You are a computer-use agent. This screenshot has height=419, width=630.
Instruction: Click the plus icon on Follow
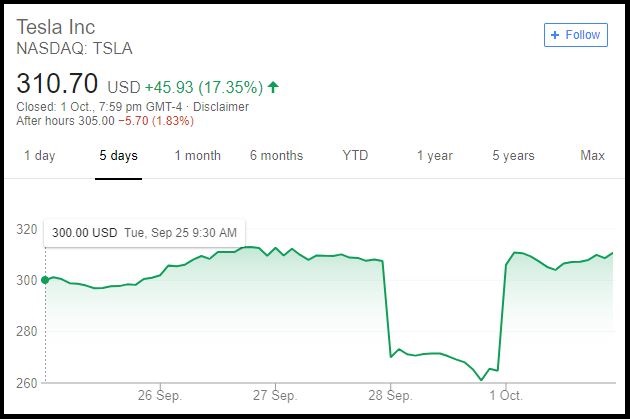[x=555, y=35]
